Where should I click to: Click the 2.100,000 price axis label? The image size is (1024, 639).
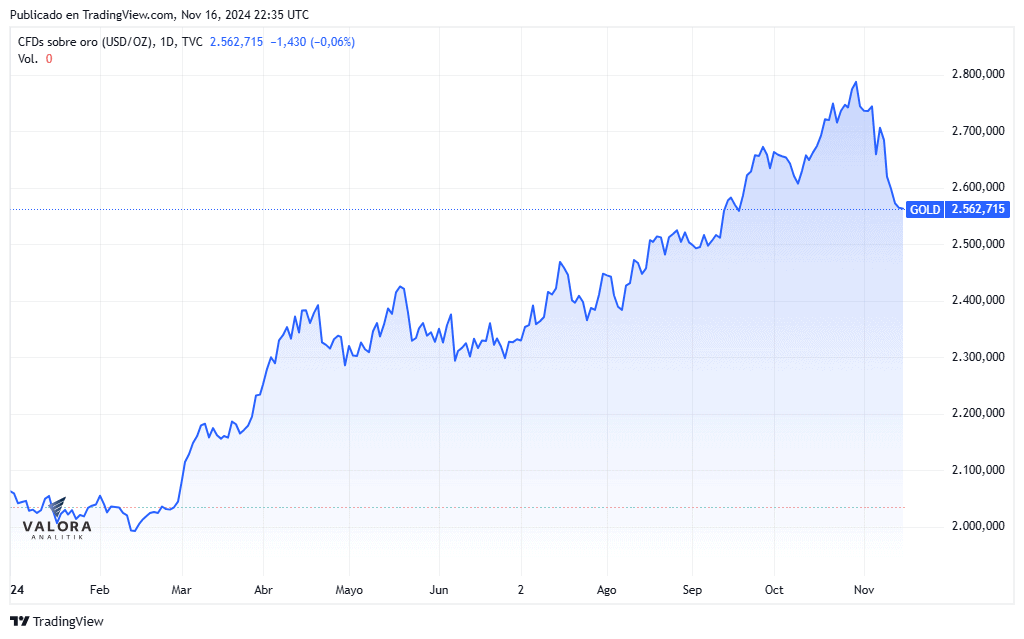click(x=978, y=470)
